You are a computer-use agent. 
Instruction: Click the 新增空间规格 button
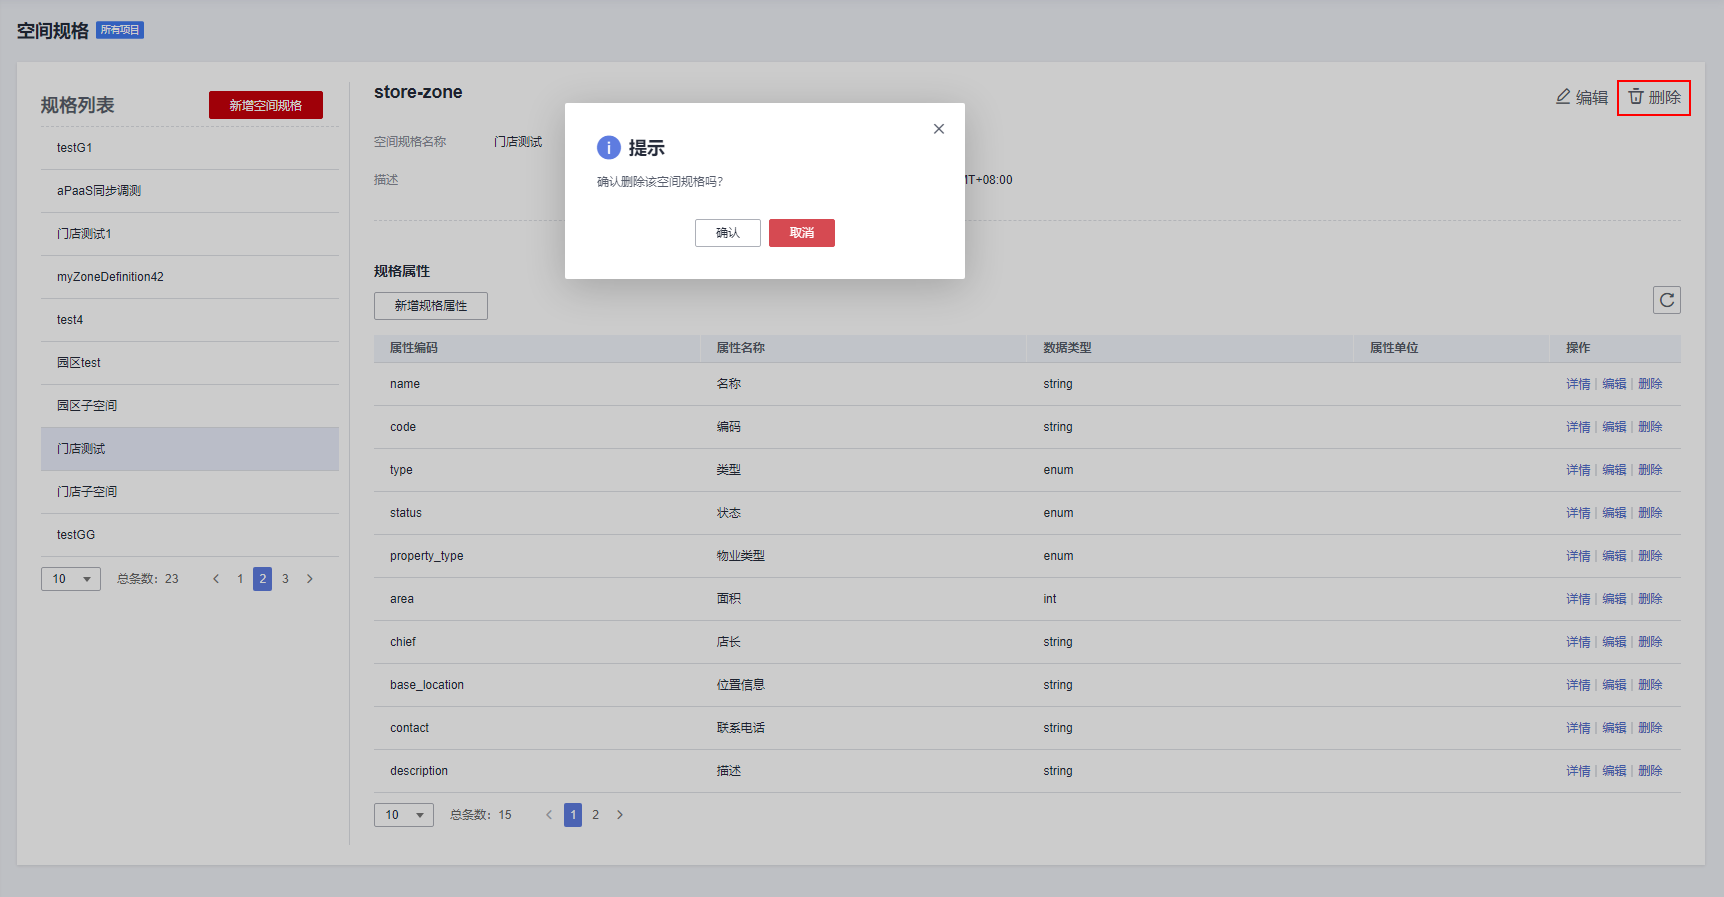pos(265,105)
